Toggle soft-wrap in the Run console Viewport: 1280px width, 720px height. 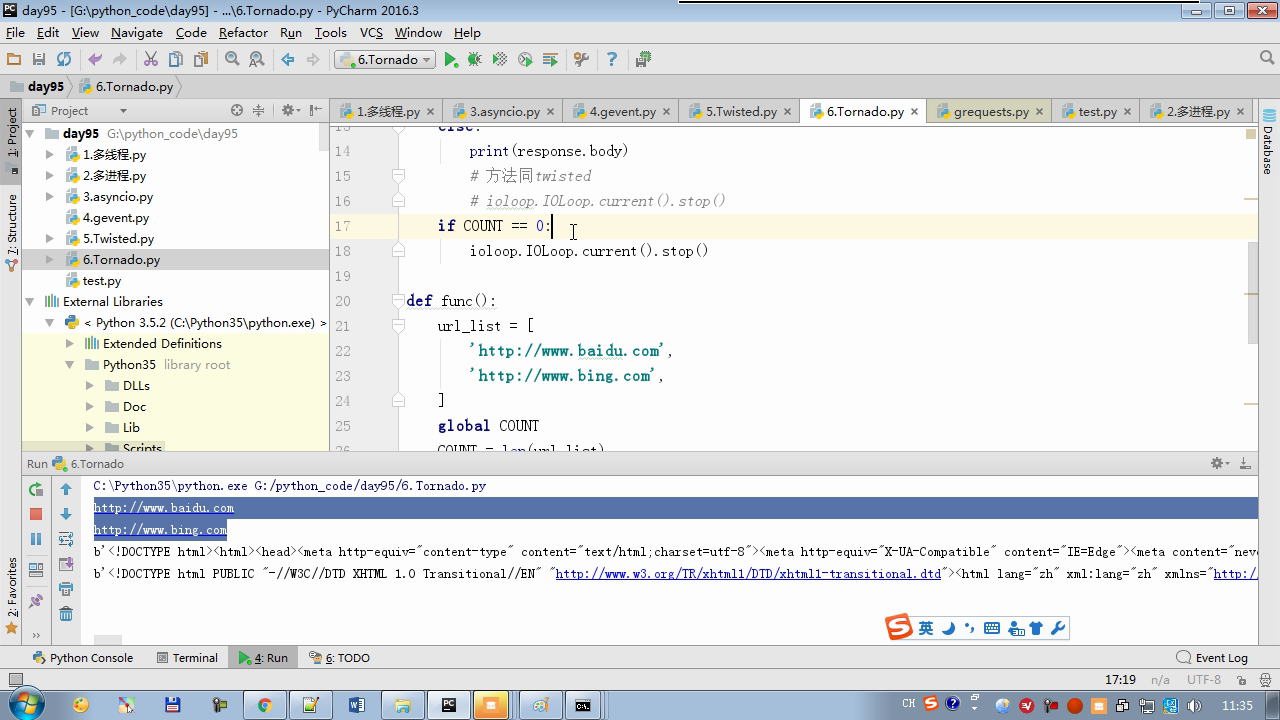coord(66,539)
